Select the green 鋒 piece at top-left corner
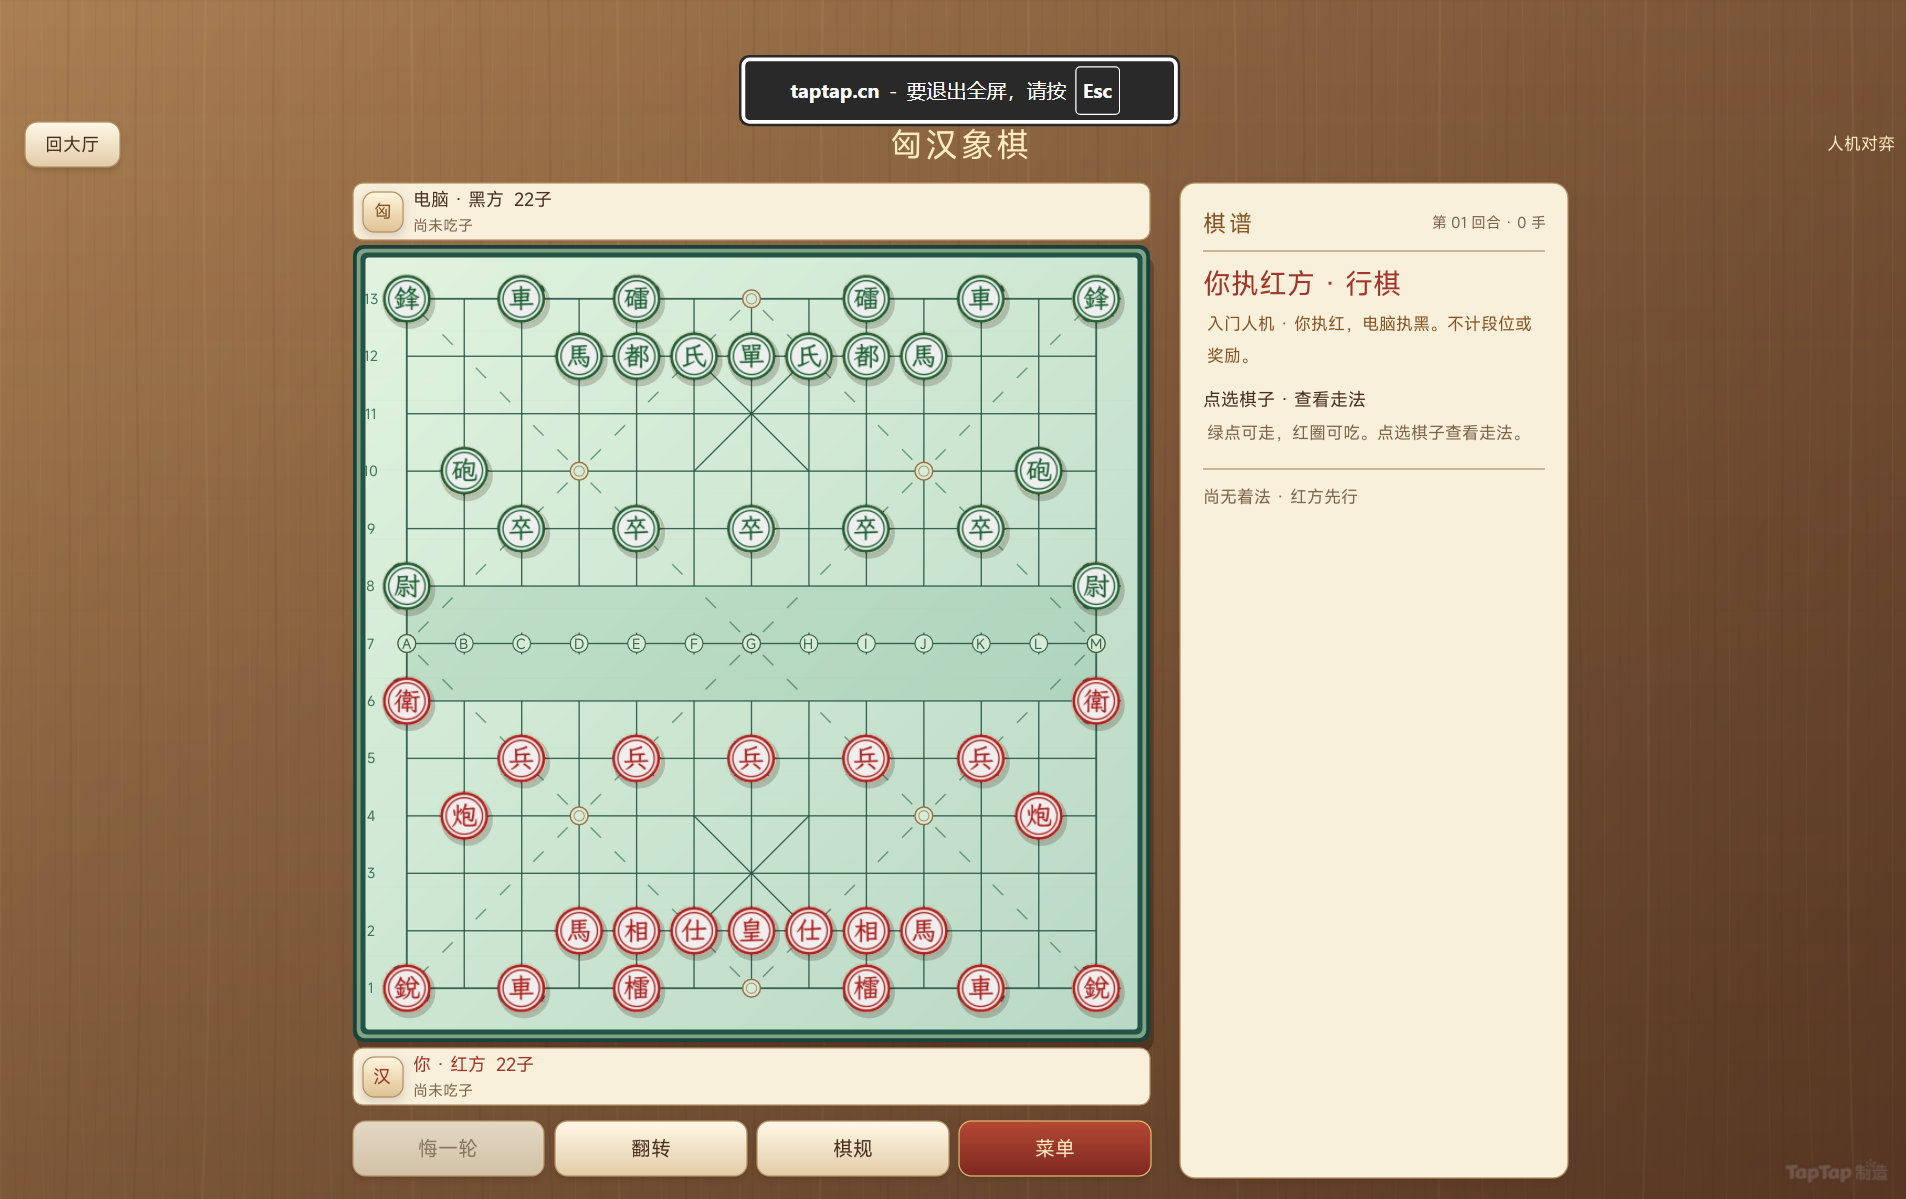The width and height of the screenshot is (1906, 1199). 407,298
